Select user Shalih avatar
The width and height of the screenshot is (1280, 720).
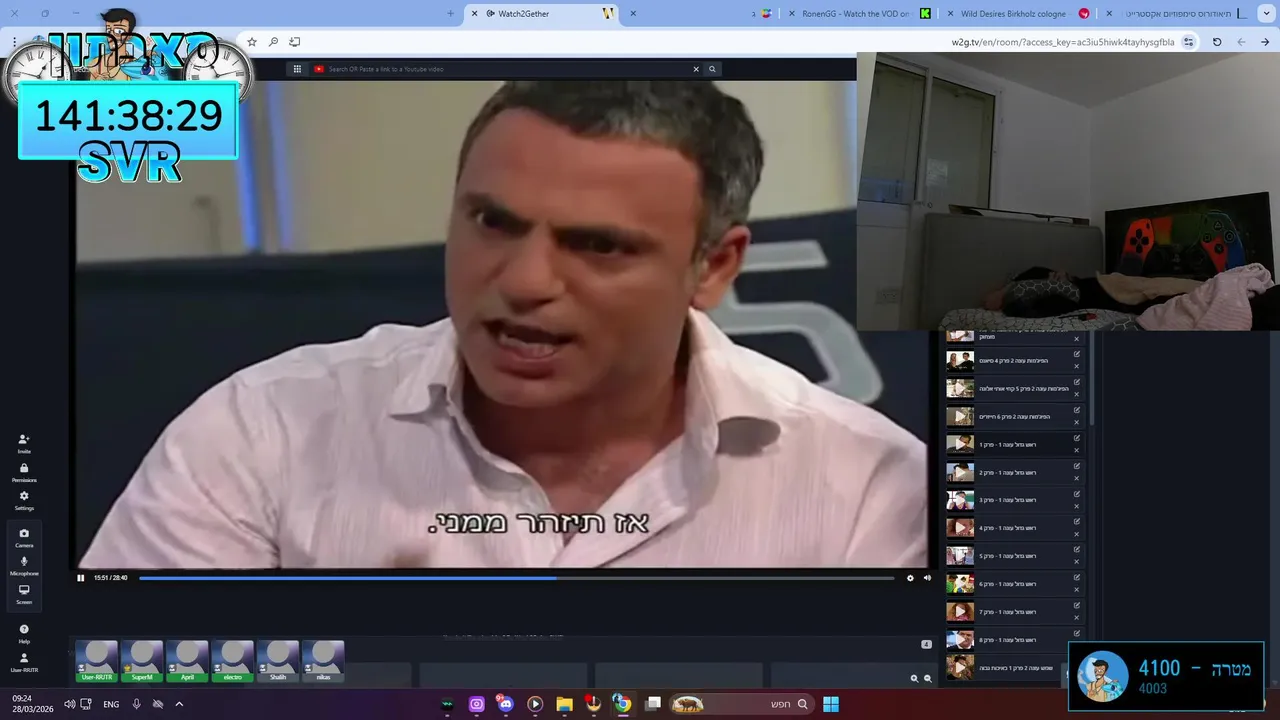point(278,661)
